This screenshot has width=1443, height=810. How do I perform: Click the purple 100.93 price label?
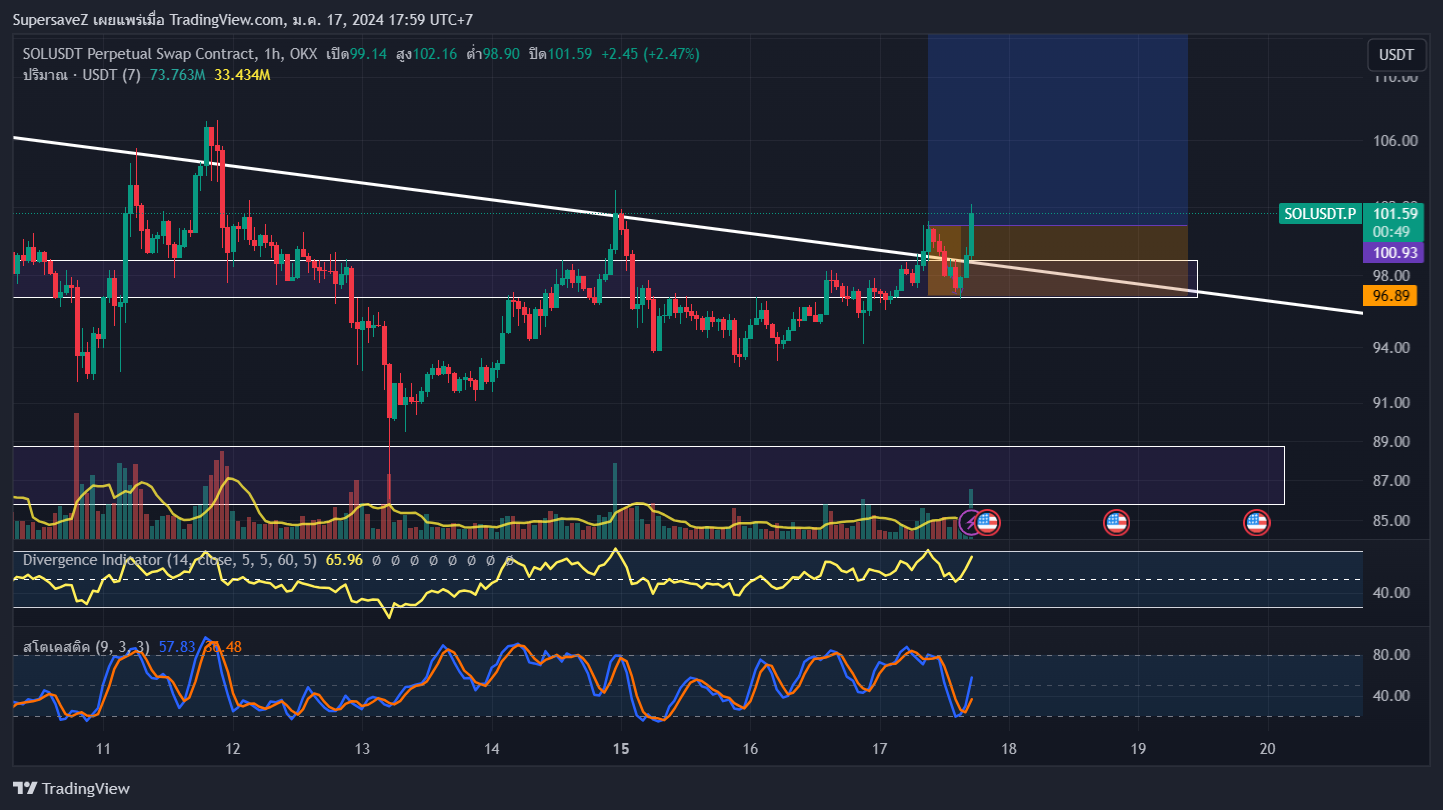(x=1392, y=253)
